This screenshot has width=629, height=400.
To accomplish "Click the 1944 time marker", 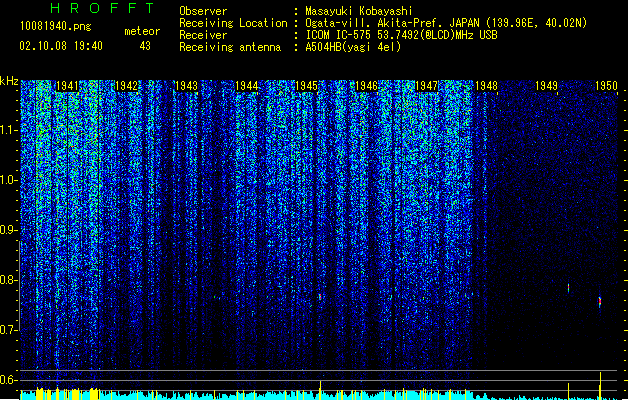I will tap(246, 86).
